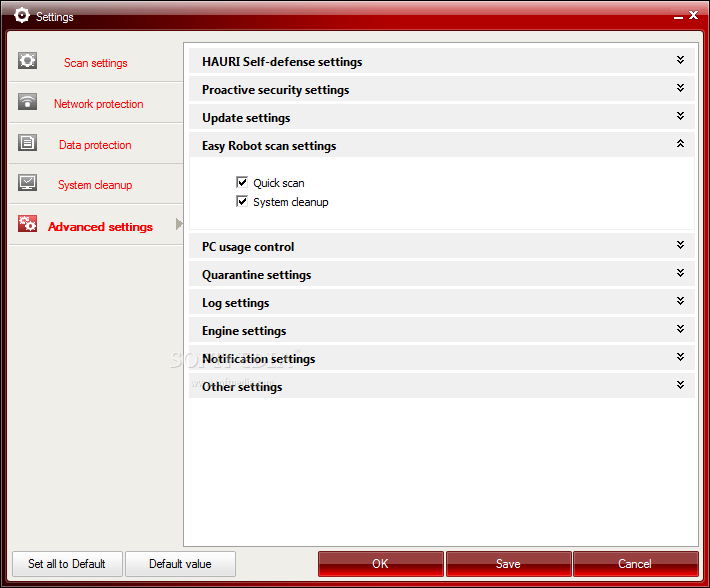The height and width of the screenshot is (588, 710).
Task: Select the Data protection tab
Action: point(95,145)
